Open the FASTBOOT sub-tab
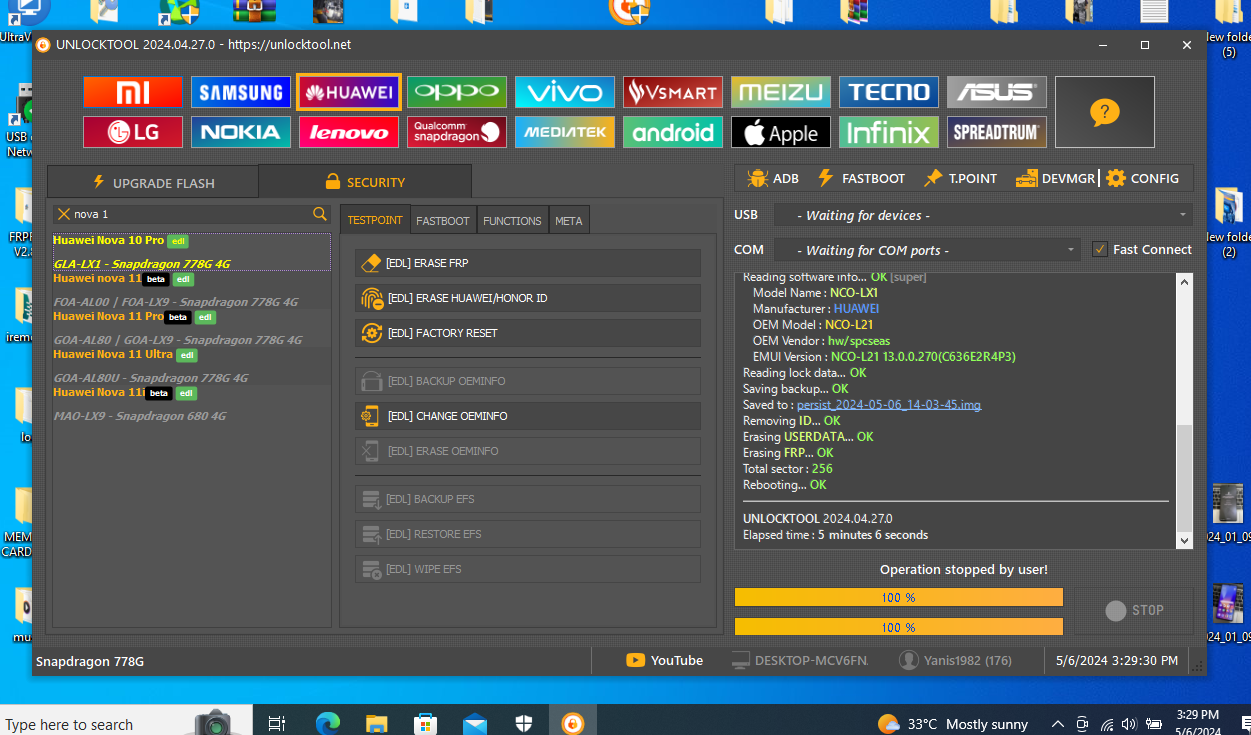The image size is (1251, 735). [443, 220]
